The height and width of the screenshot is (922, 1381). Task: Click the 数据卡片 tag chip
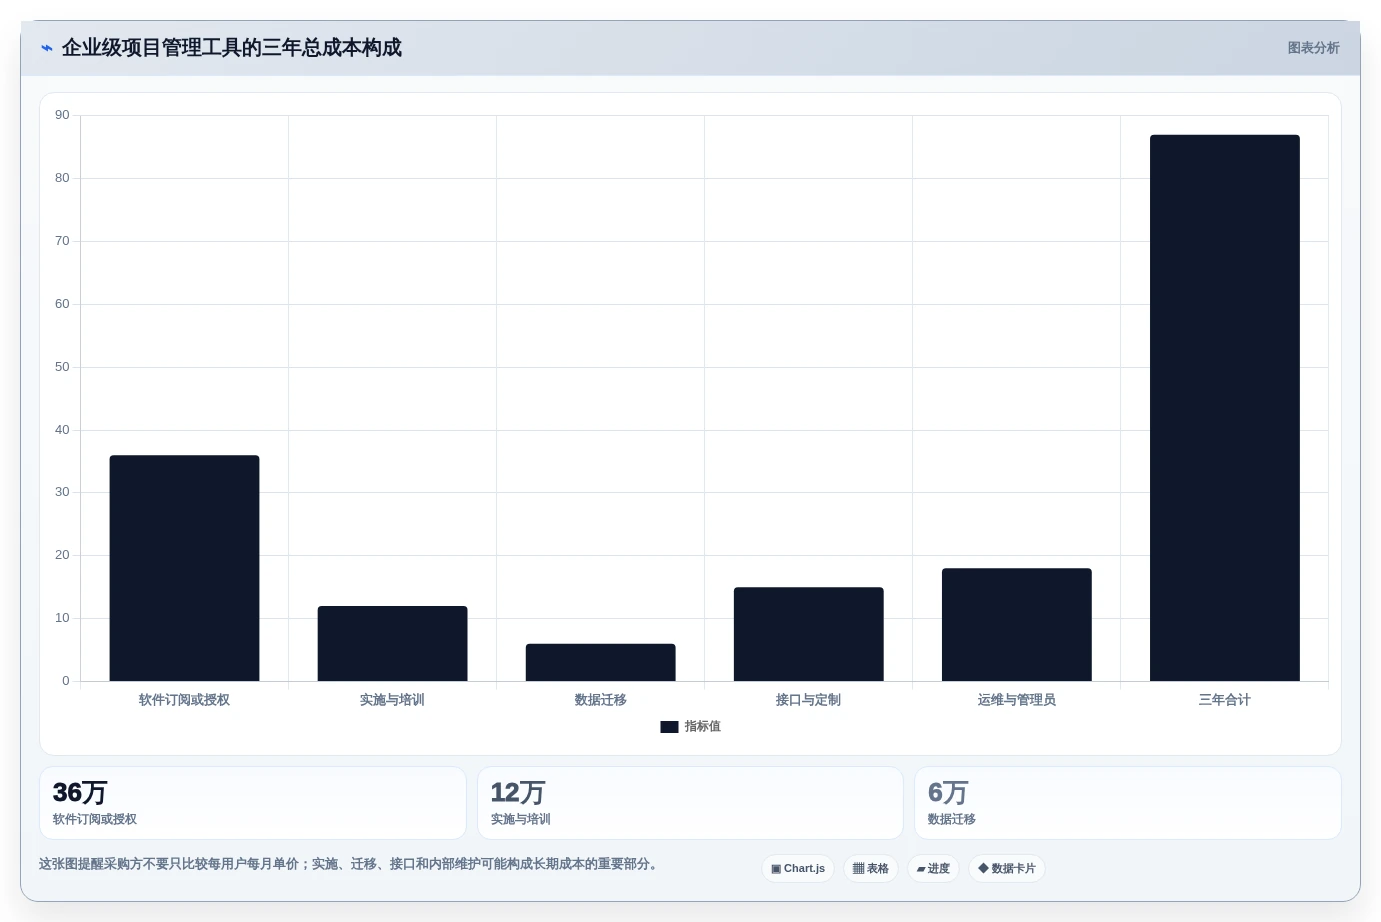click(1007, 868)
